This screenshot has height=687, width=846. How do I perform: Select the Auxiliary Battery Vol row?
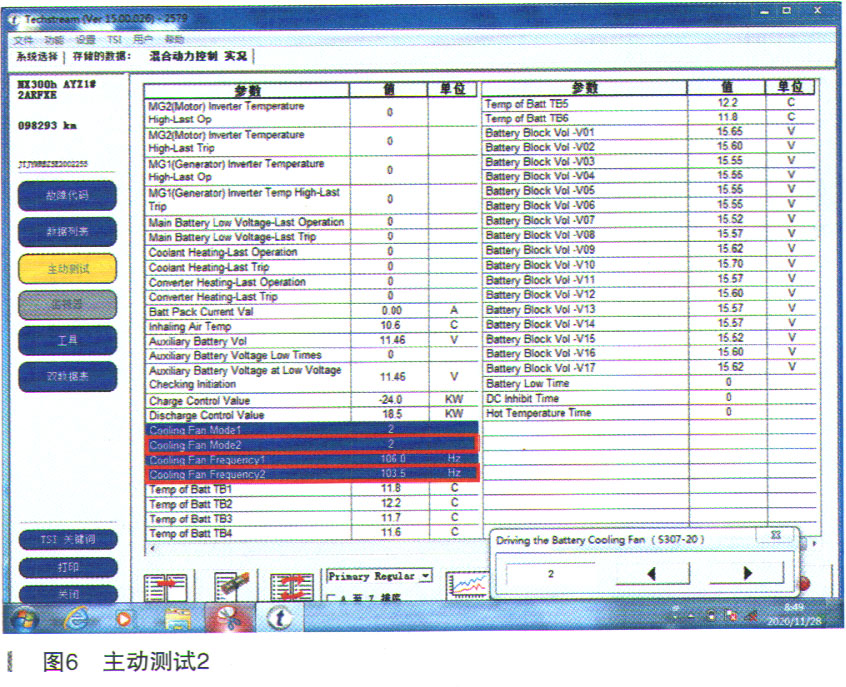311,341
